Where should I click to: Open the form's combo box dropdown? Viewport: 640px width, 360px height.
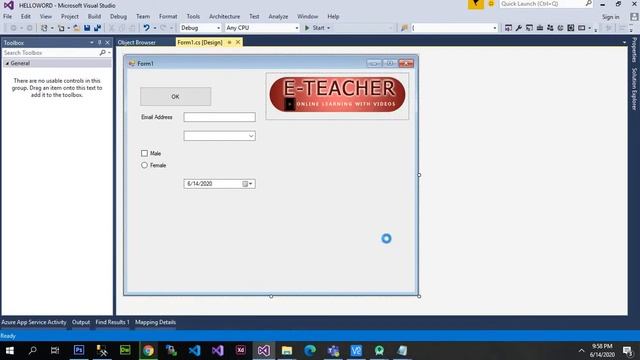coord(251,136)
